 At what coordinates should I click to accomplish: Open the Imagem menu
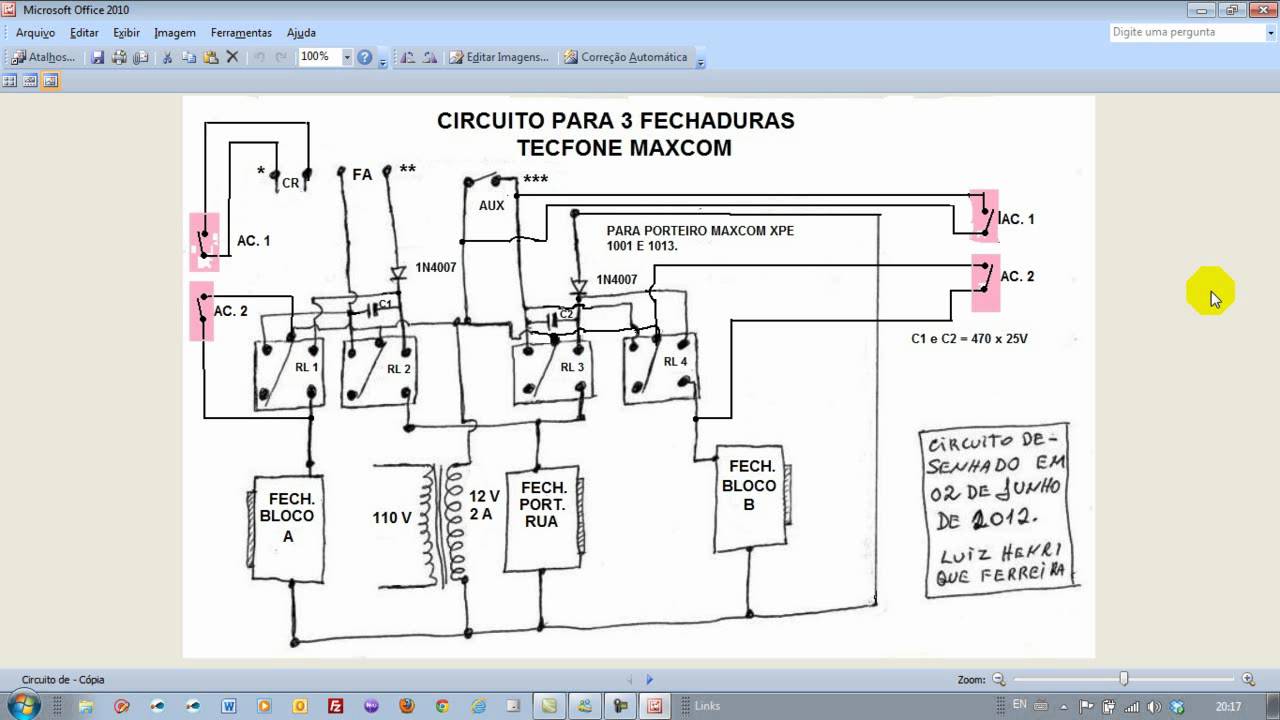coord(175,32)
